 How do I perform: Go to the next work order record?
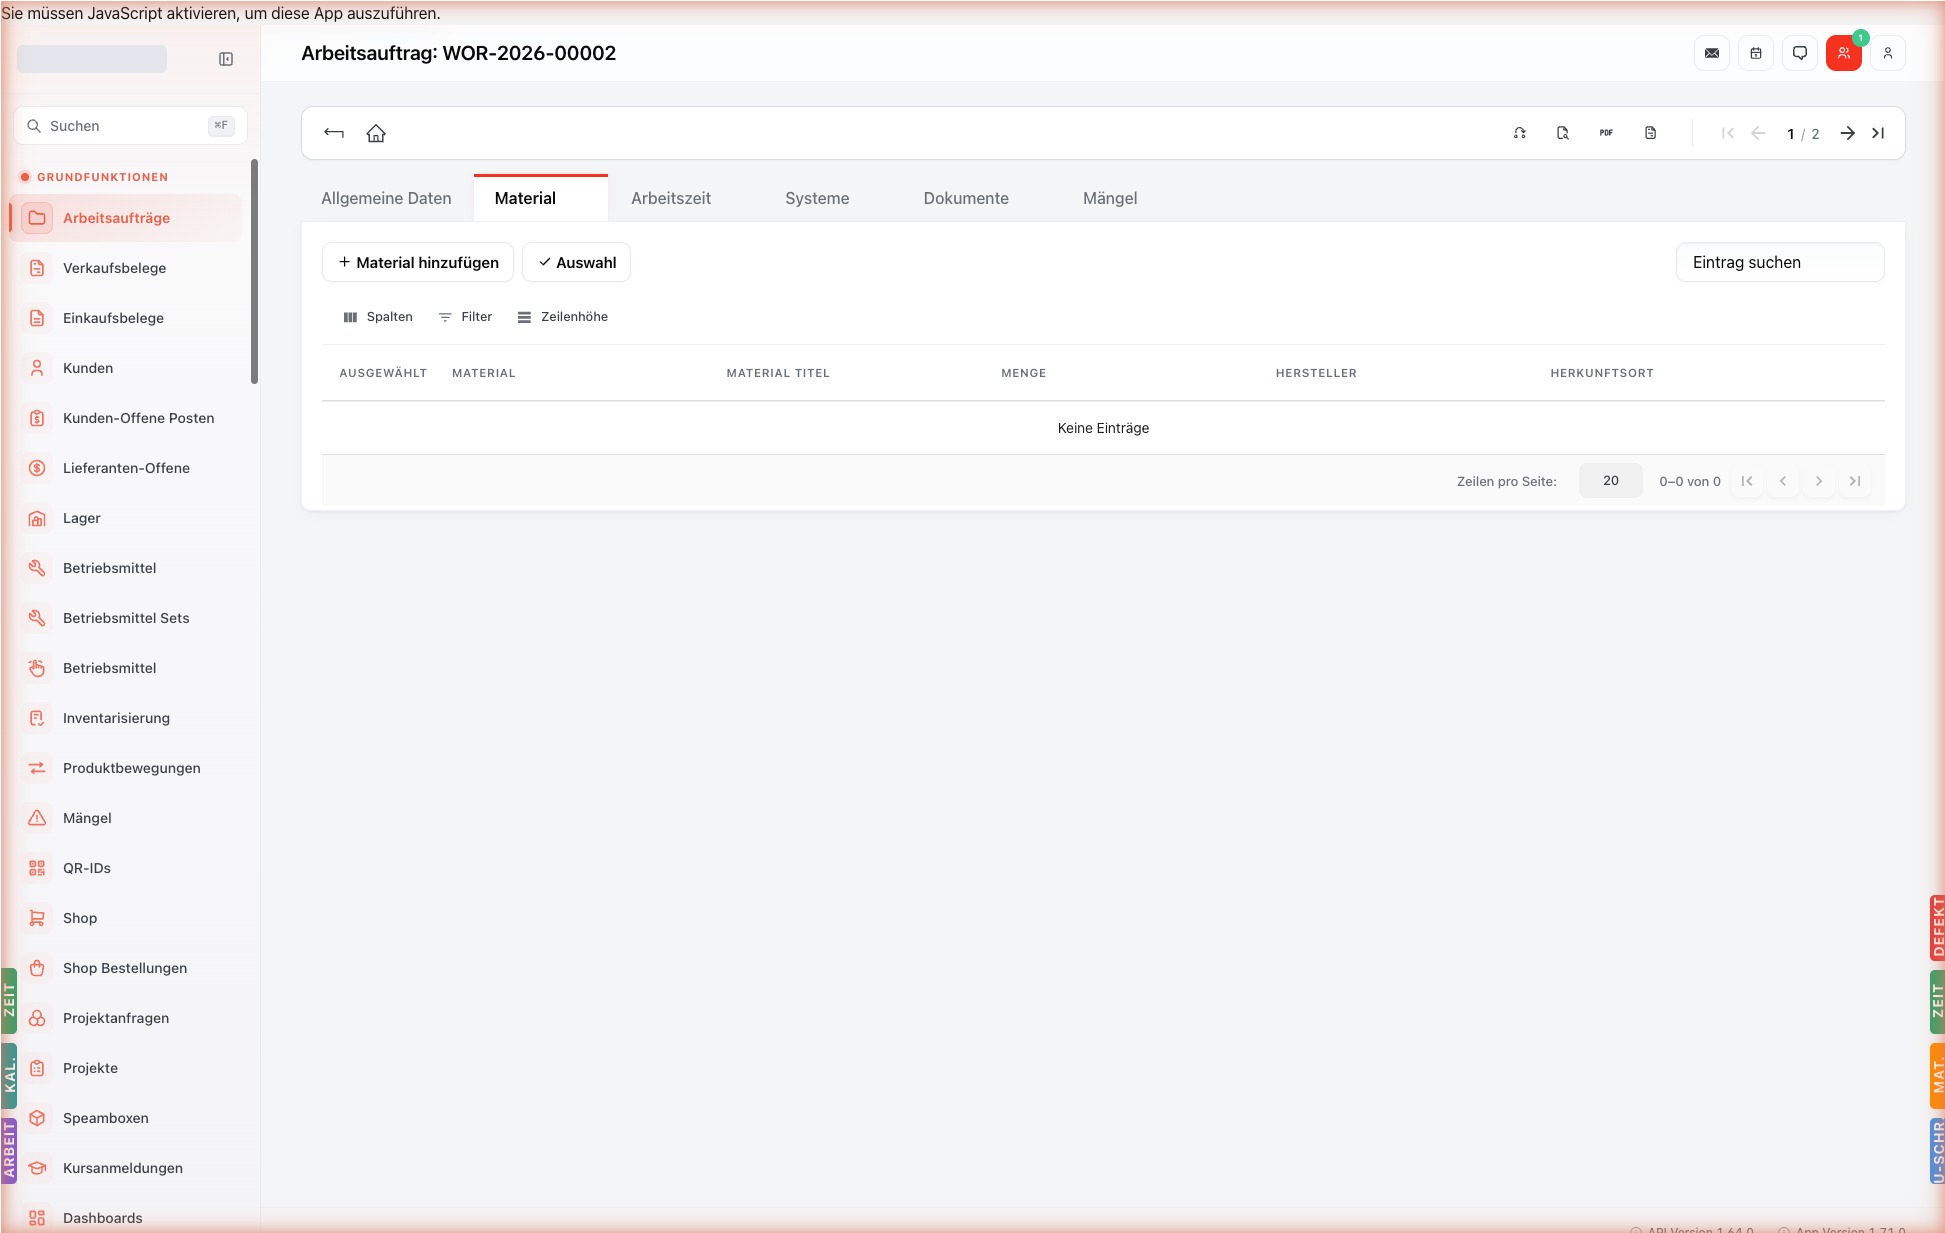point(1848,133)
